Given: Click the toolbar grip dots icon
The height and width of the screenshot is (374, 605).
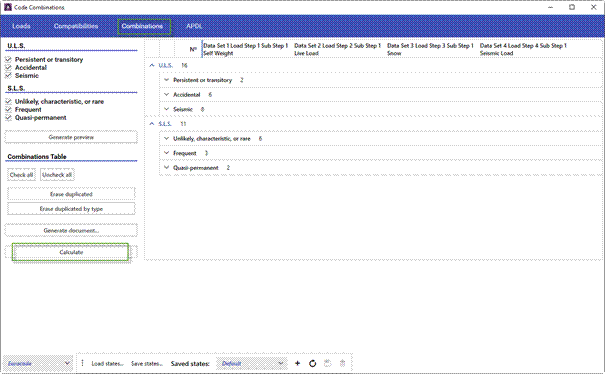Looking at the screenshot, I should [x=82, y=363].
